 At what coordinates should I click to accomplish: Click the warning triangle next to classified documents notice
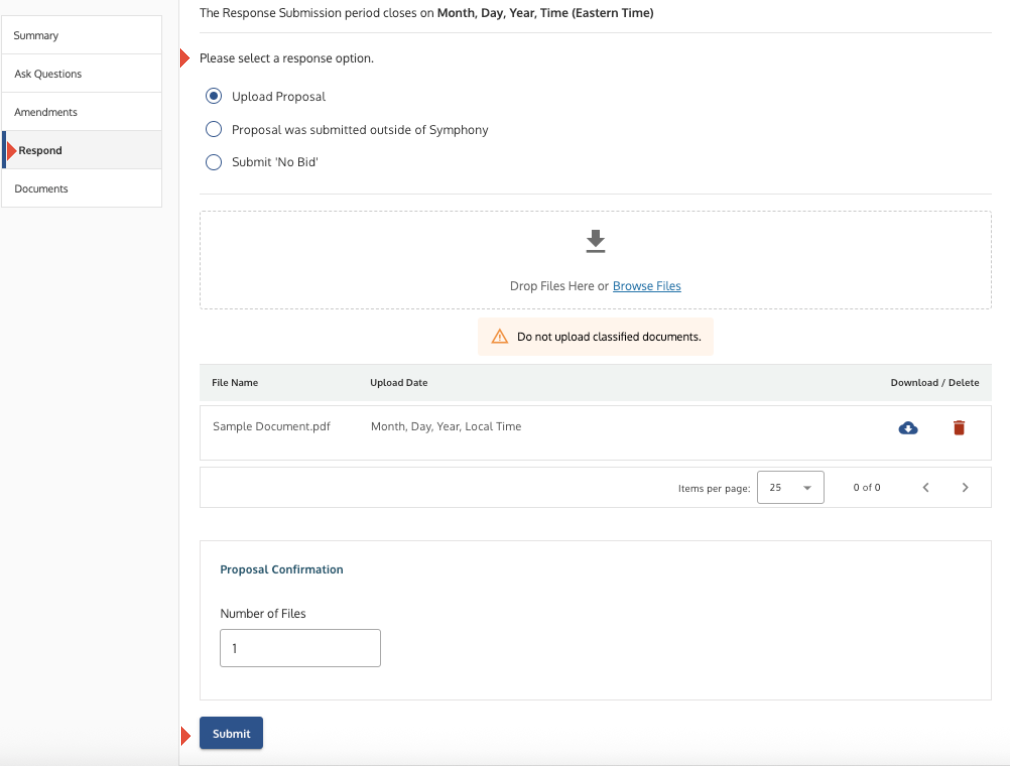[498, 336]
